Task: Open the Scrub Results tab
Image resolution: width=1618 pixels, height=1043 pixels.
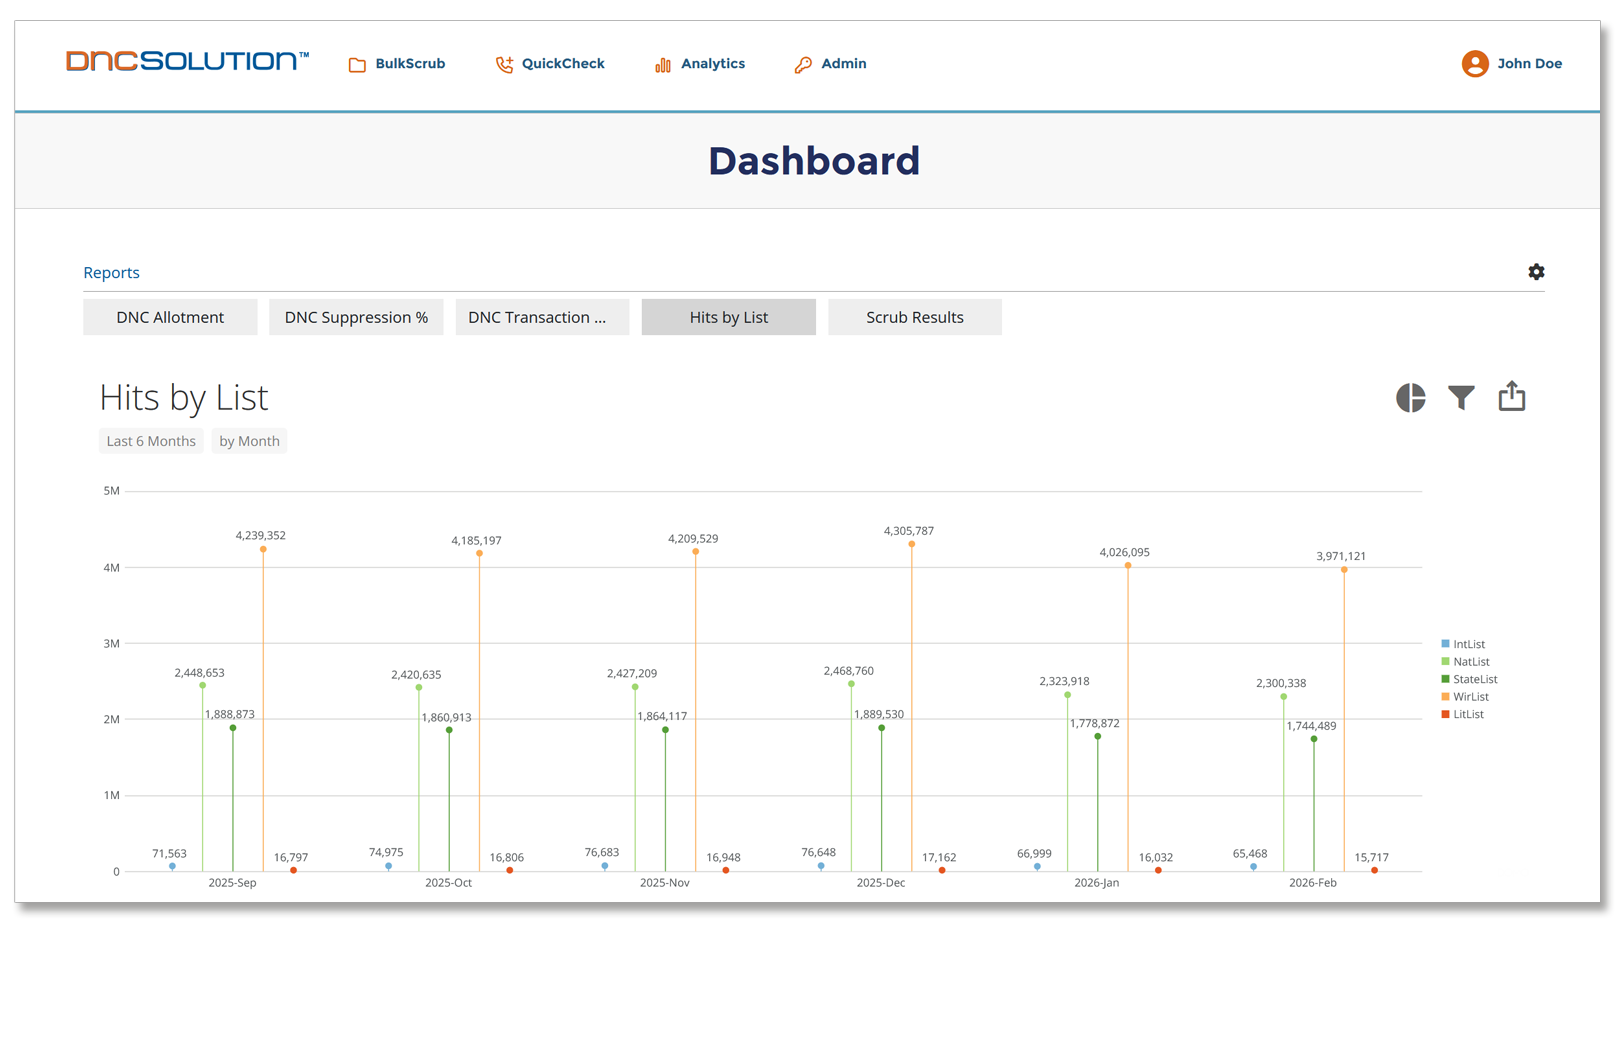Action: click(x=914, y=317)
